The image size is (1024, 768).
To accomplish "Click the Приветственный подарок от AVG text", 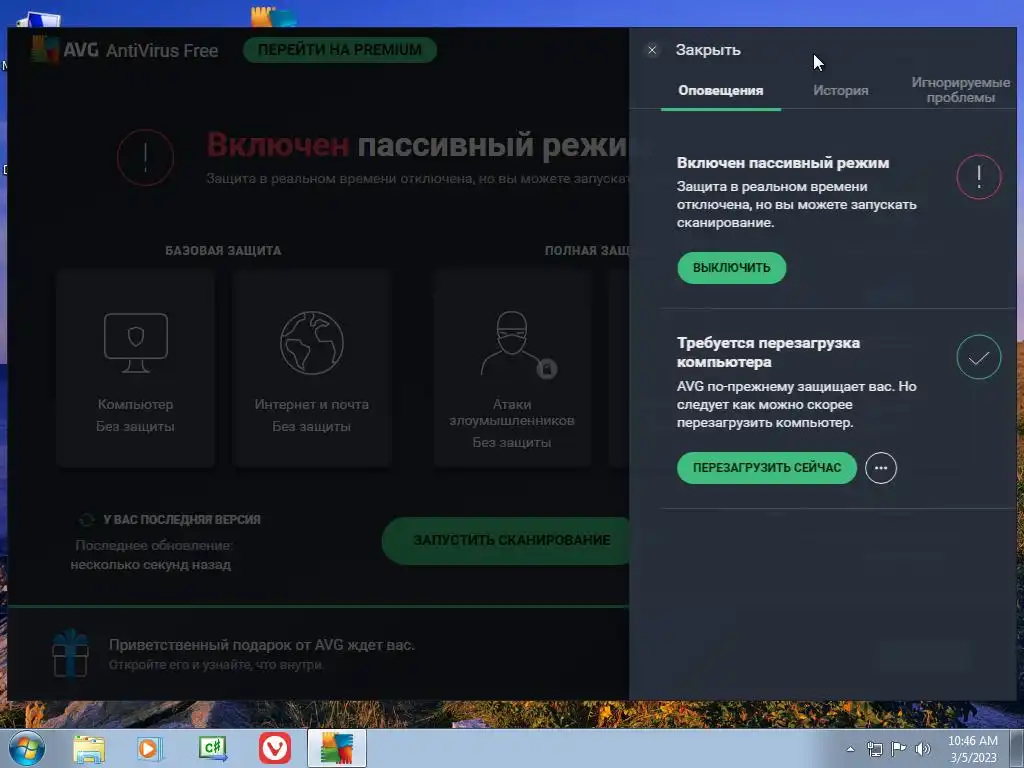I will pyautogui.click(x=261, y=645).
